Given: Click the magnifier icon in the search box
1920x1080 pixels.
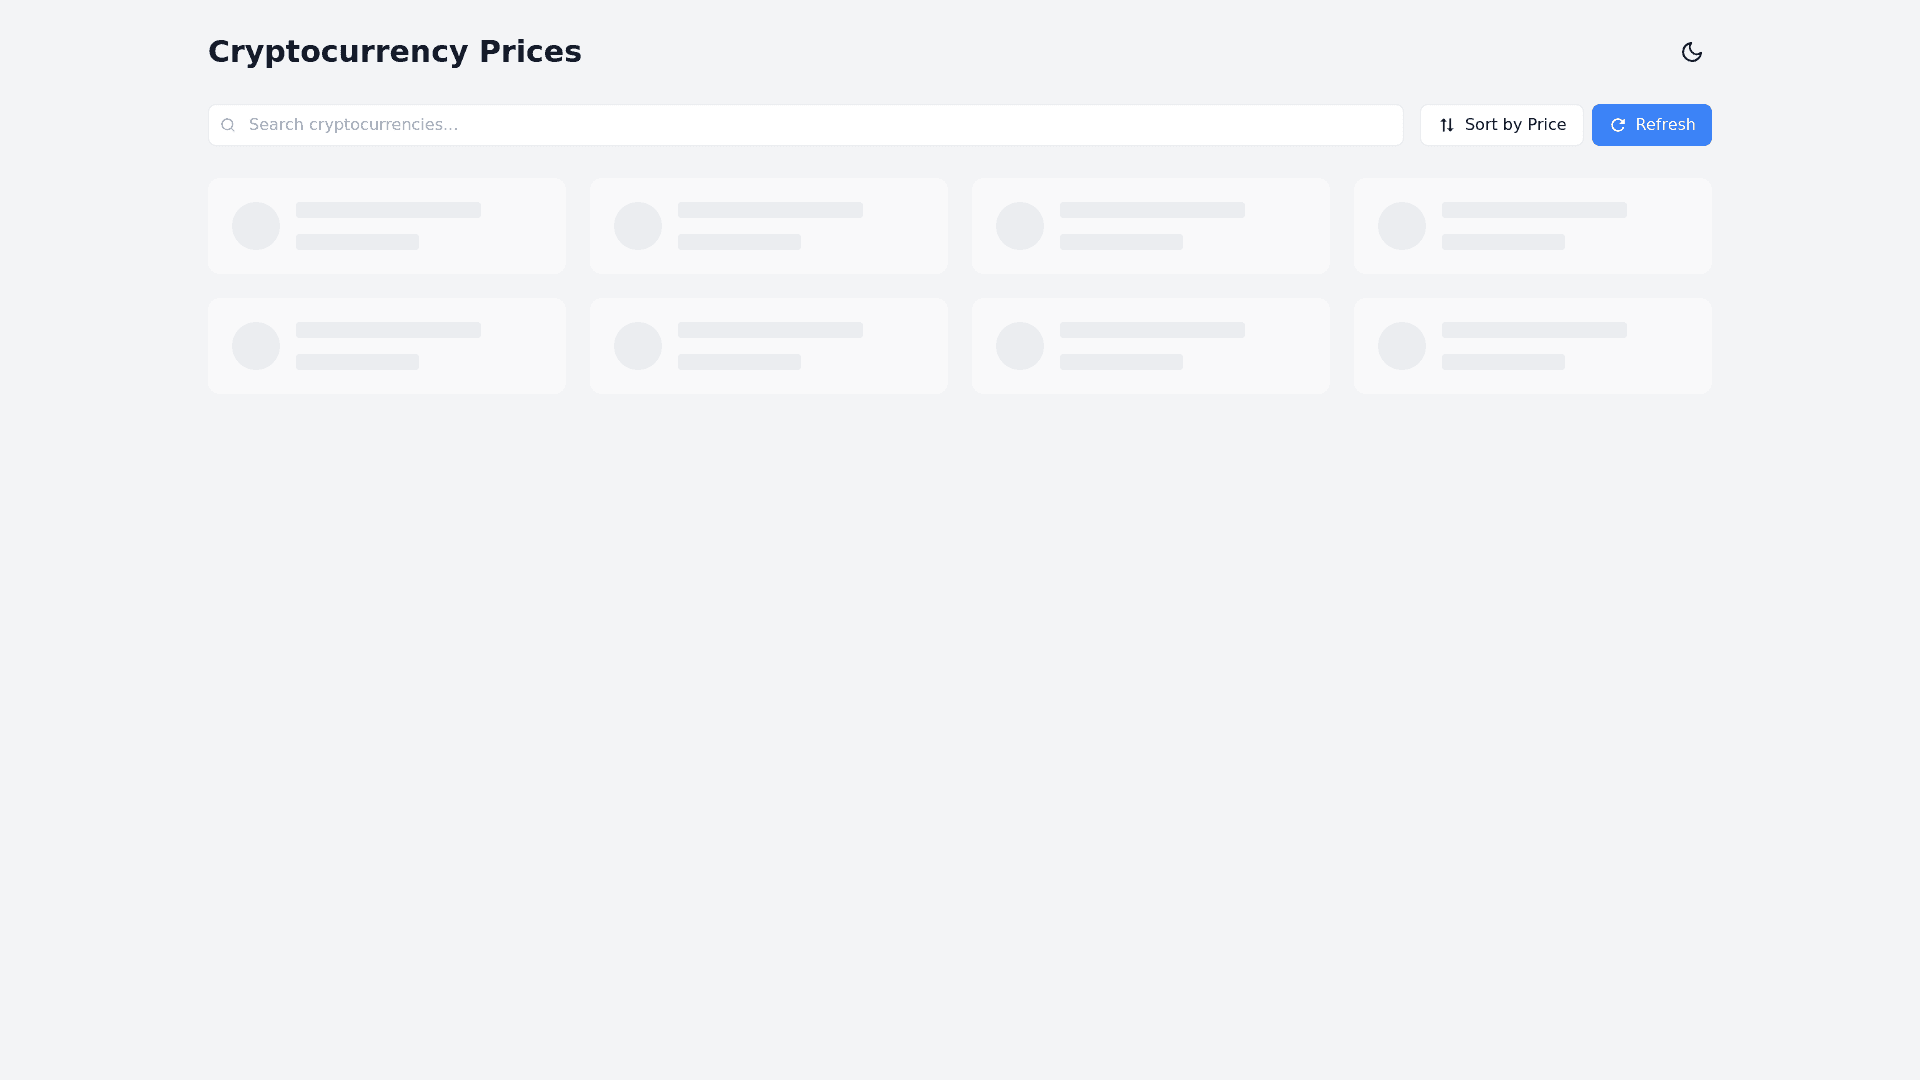Looking at the screenshot, I should pos(228,125).
